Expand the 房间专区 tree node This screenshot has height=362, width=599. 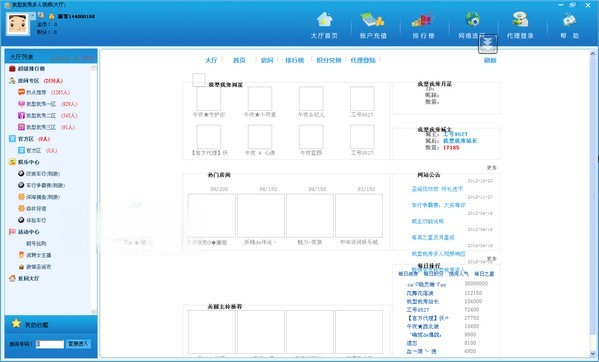pos(12,81)
